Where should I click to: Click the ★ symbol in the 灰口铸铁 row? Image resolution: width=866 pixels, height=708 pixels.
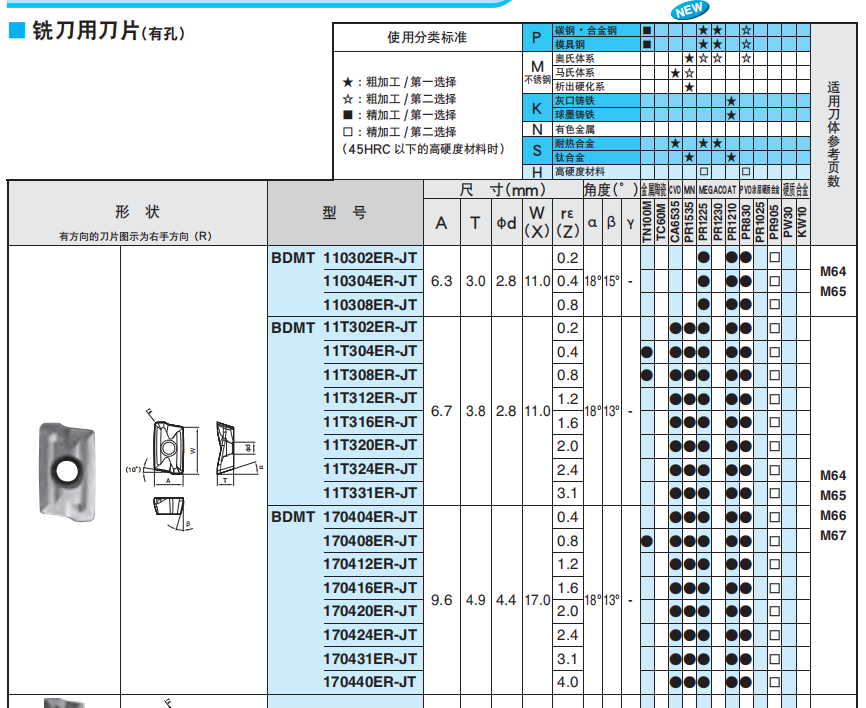[732, 101]
